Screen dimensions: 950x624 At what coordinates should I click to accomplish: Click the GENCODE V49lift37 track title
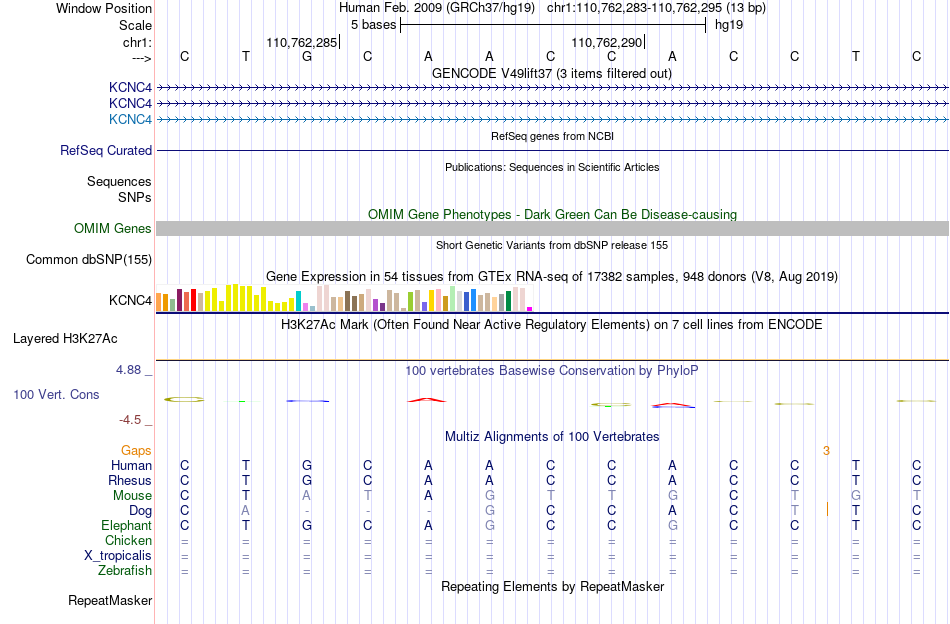tap(552, 73)
